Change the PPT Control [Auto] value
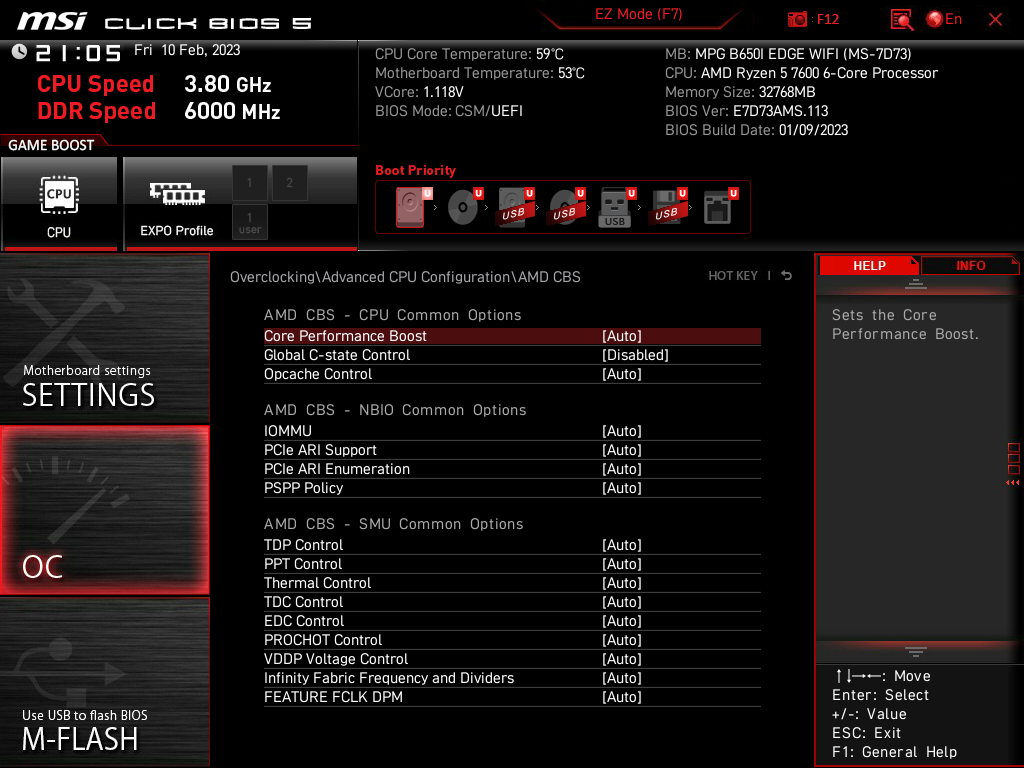 pyautogui.click(x=622, y=564)
